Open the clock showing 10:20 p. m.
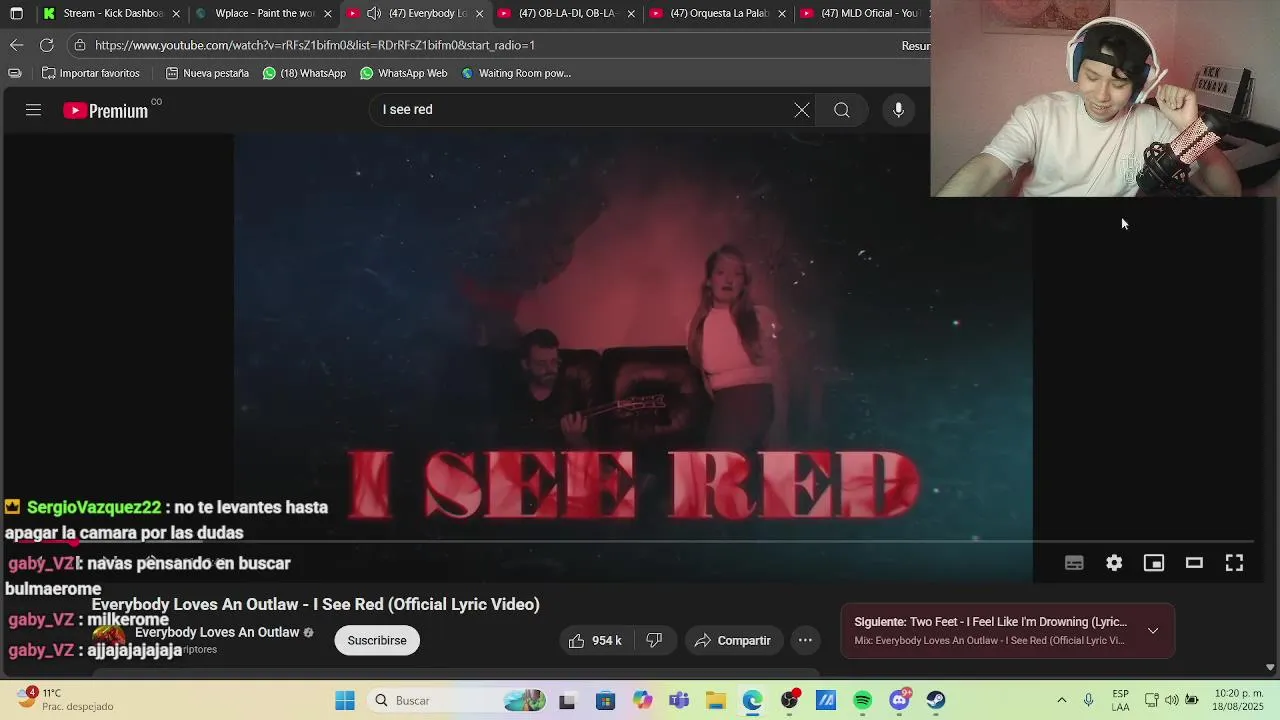Screen dimensions: 1280x720 [x=1238, y=700]
